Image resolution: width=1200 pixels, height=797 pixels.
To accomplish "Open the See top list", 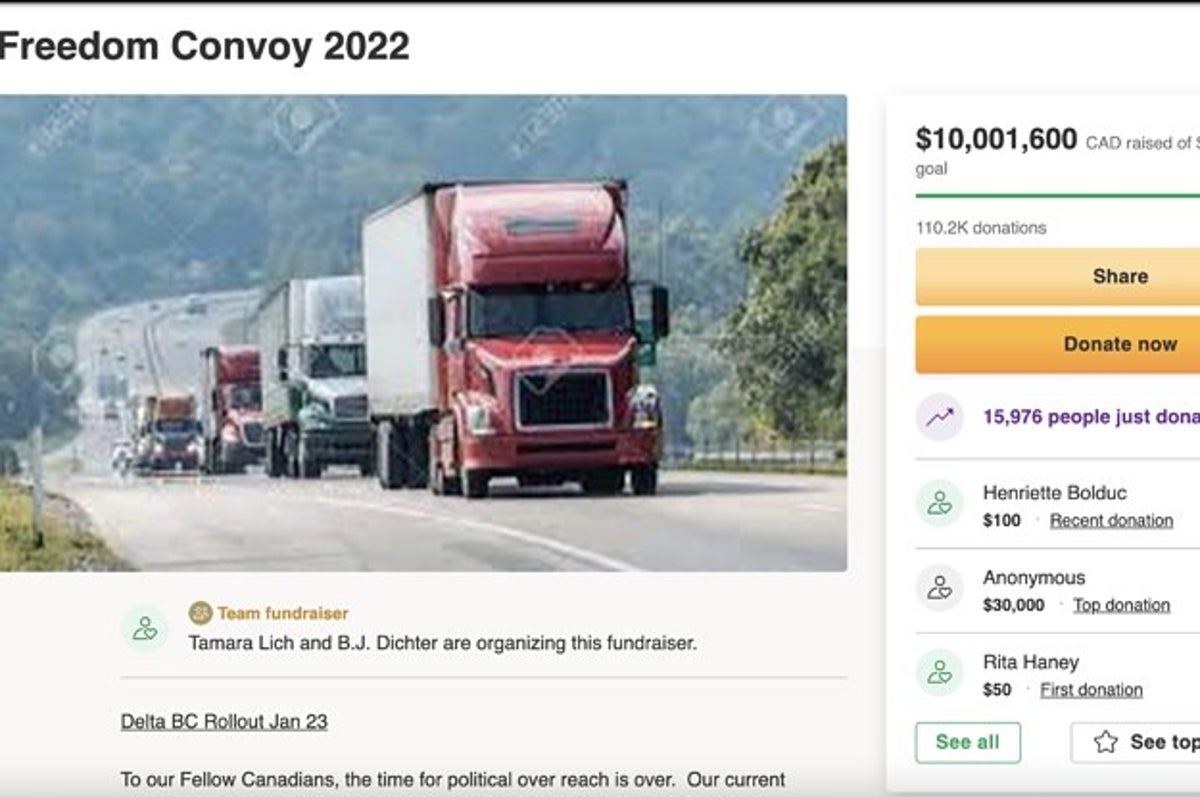I will pos(1160,742).
